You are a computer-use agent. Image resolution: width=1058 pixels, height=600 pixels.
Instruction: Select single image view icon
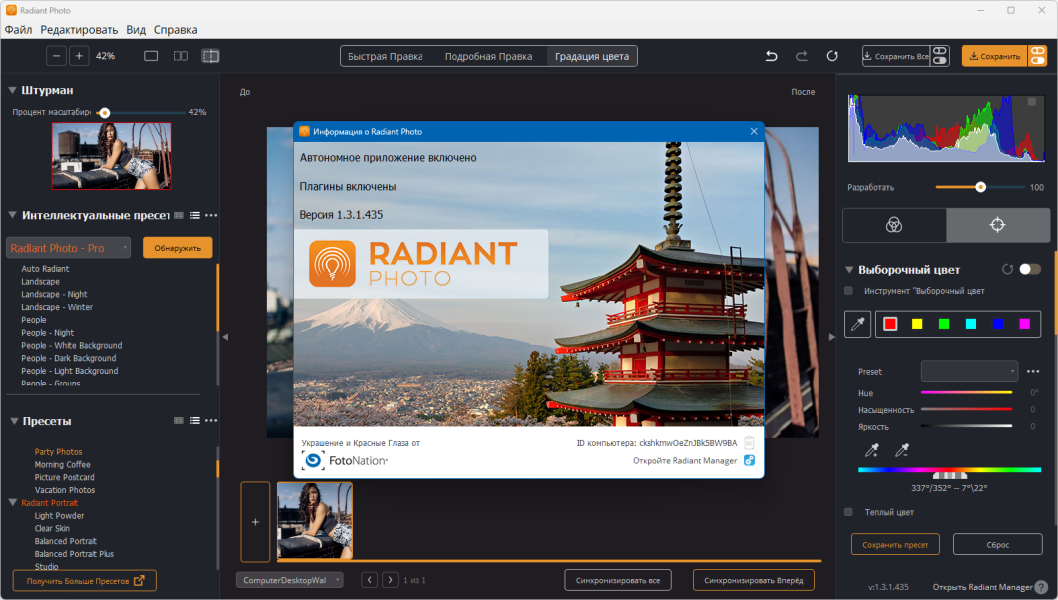pyautogui.click(x=151, y=56)
